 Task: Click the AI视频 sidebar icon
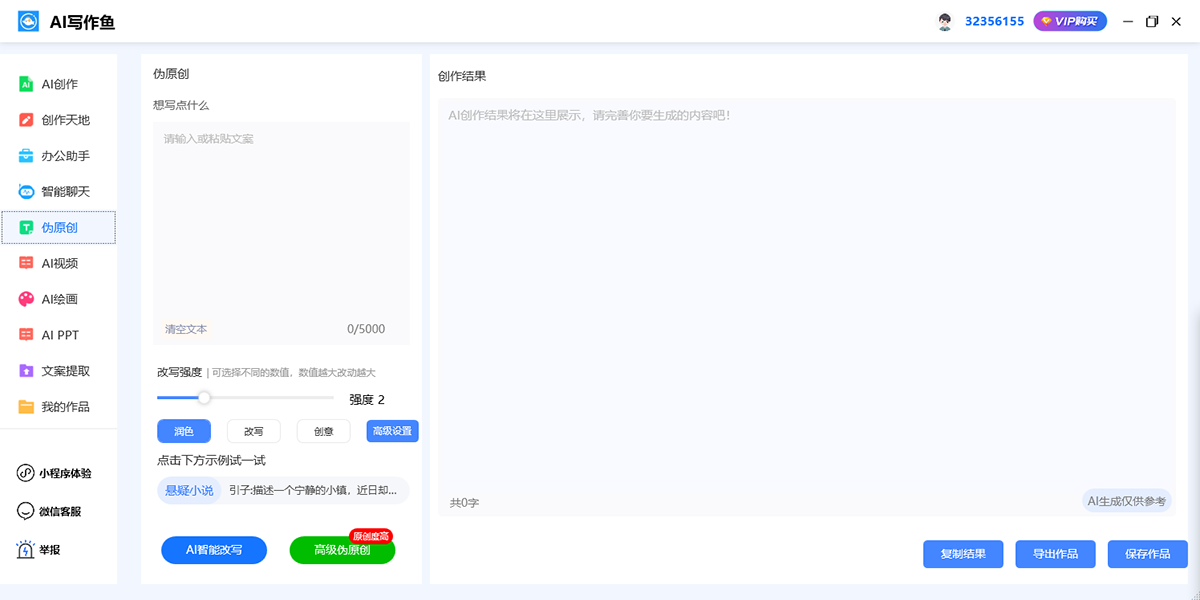(x=26, y=263)
